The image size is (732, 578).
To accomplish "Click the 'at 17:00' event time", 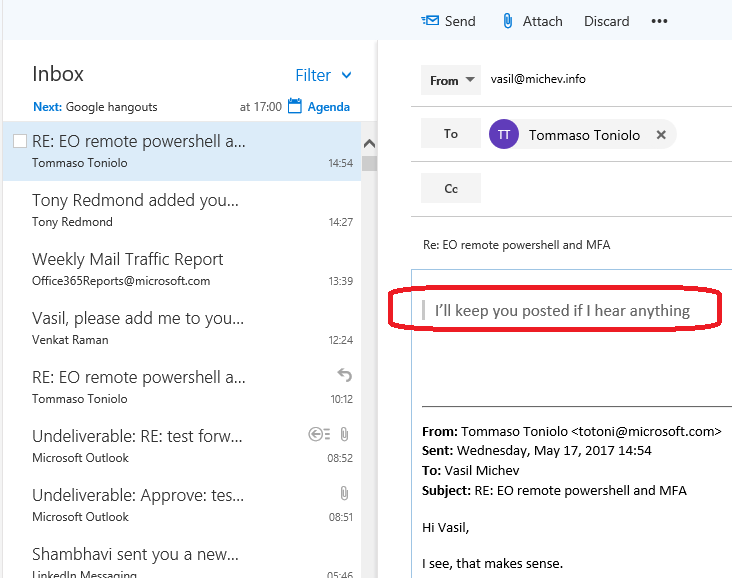I will 260,107.
